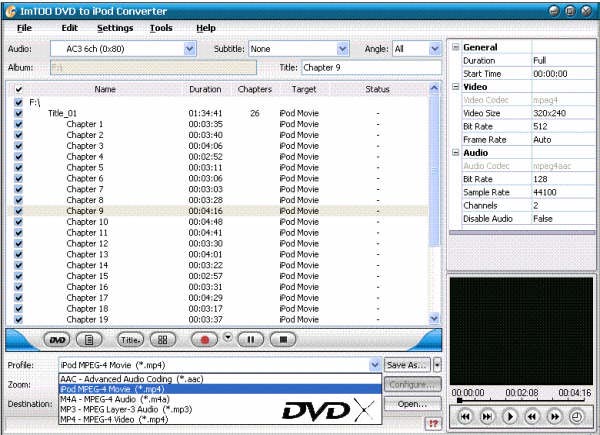Stop conversion with the stop button
Viewport: 600px width, 435px height.
(x=283, y=340)
